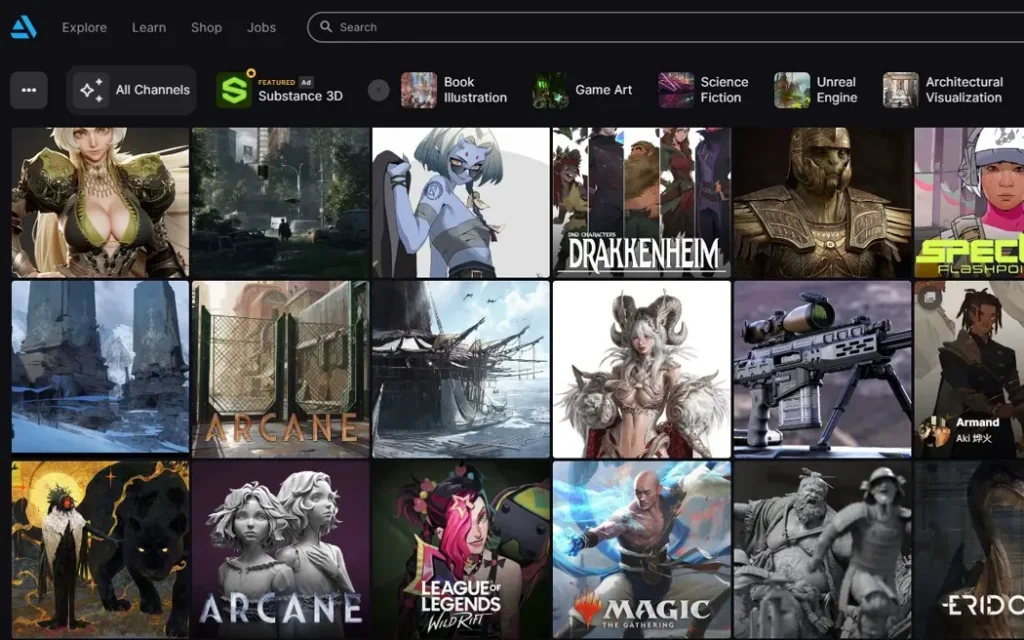Open the League of Legends Wild Rift artwork
The image size is (1024, 640).
[x=461, y=549]
